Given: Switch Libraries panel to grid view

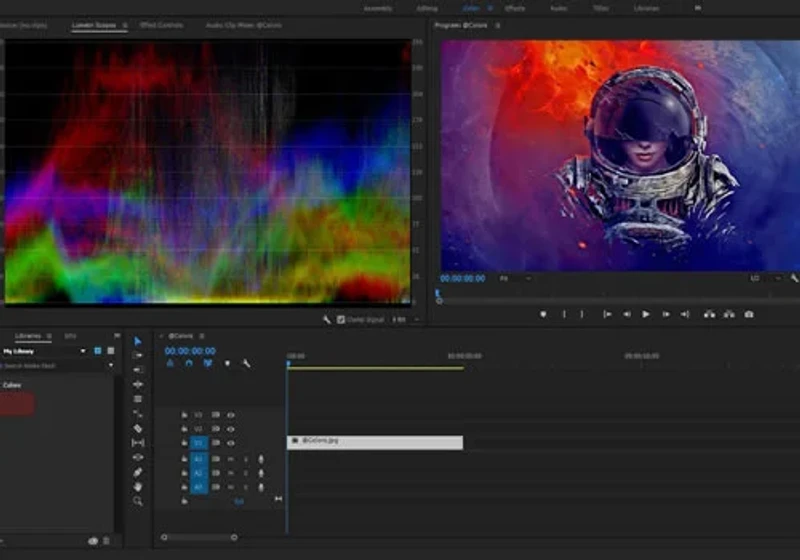Looking at the screenshot, I should tap(97, 351).
